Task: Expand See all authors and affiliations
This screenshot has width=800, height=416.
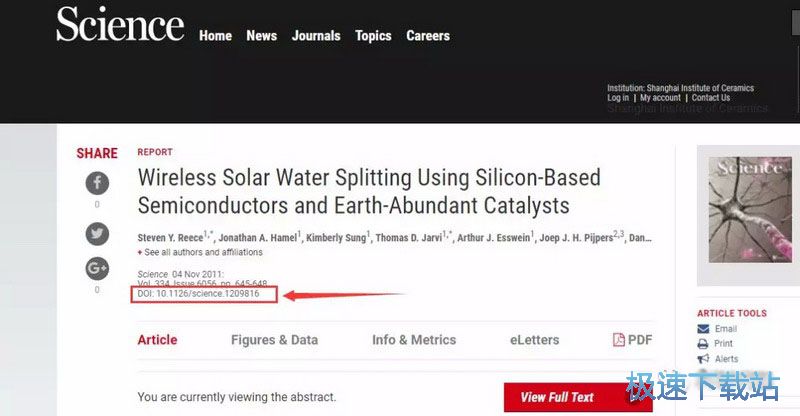Action: click(x=200, y=252)
